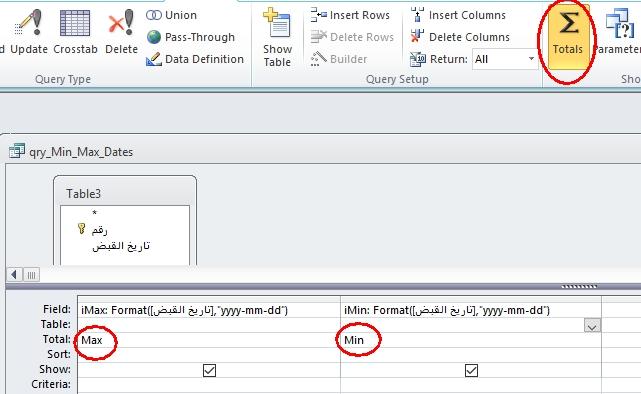641x394 pixels.
Task: Open the Total cell showing Max
Action: click(x=208, y=340)
